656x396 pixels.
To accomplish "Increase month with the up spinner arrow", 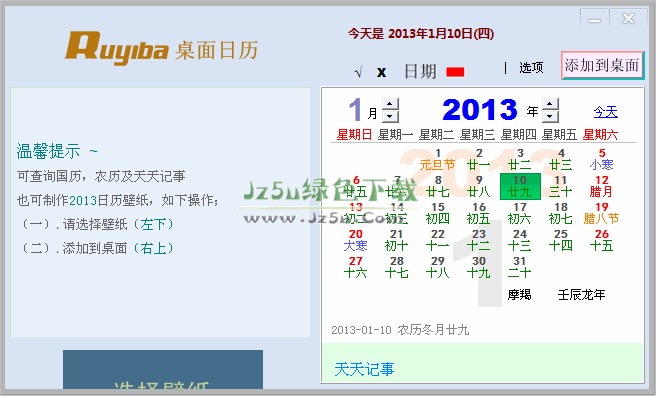I will pos(390,104).
